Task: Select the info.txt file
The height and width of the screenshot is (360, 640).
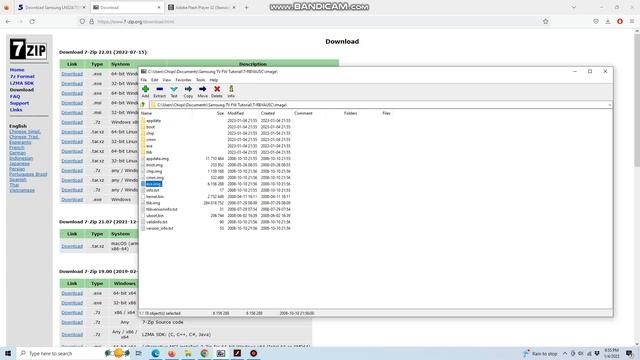Action: click(x=153, y=190)
